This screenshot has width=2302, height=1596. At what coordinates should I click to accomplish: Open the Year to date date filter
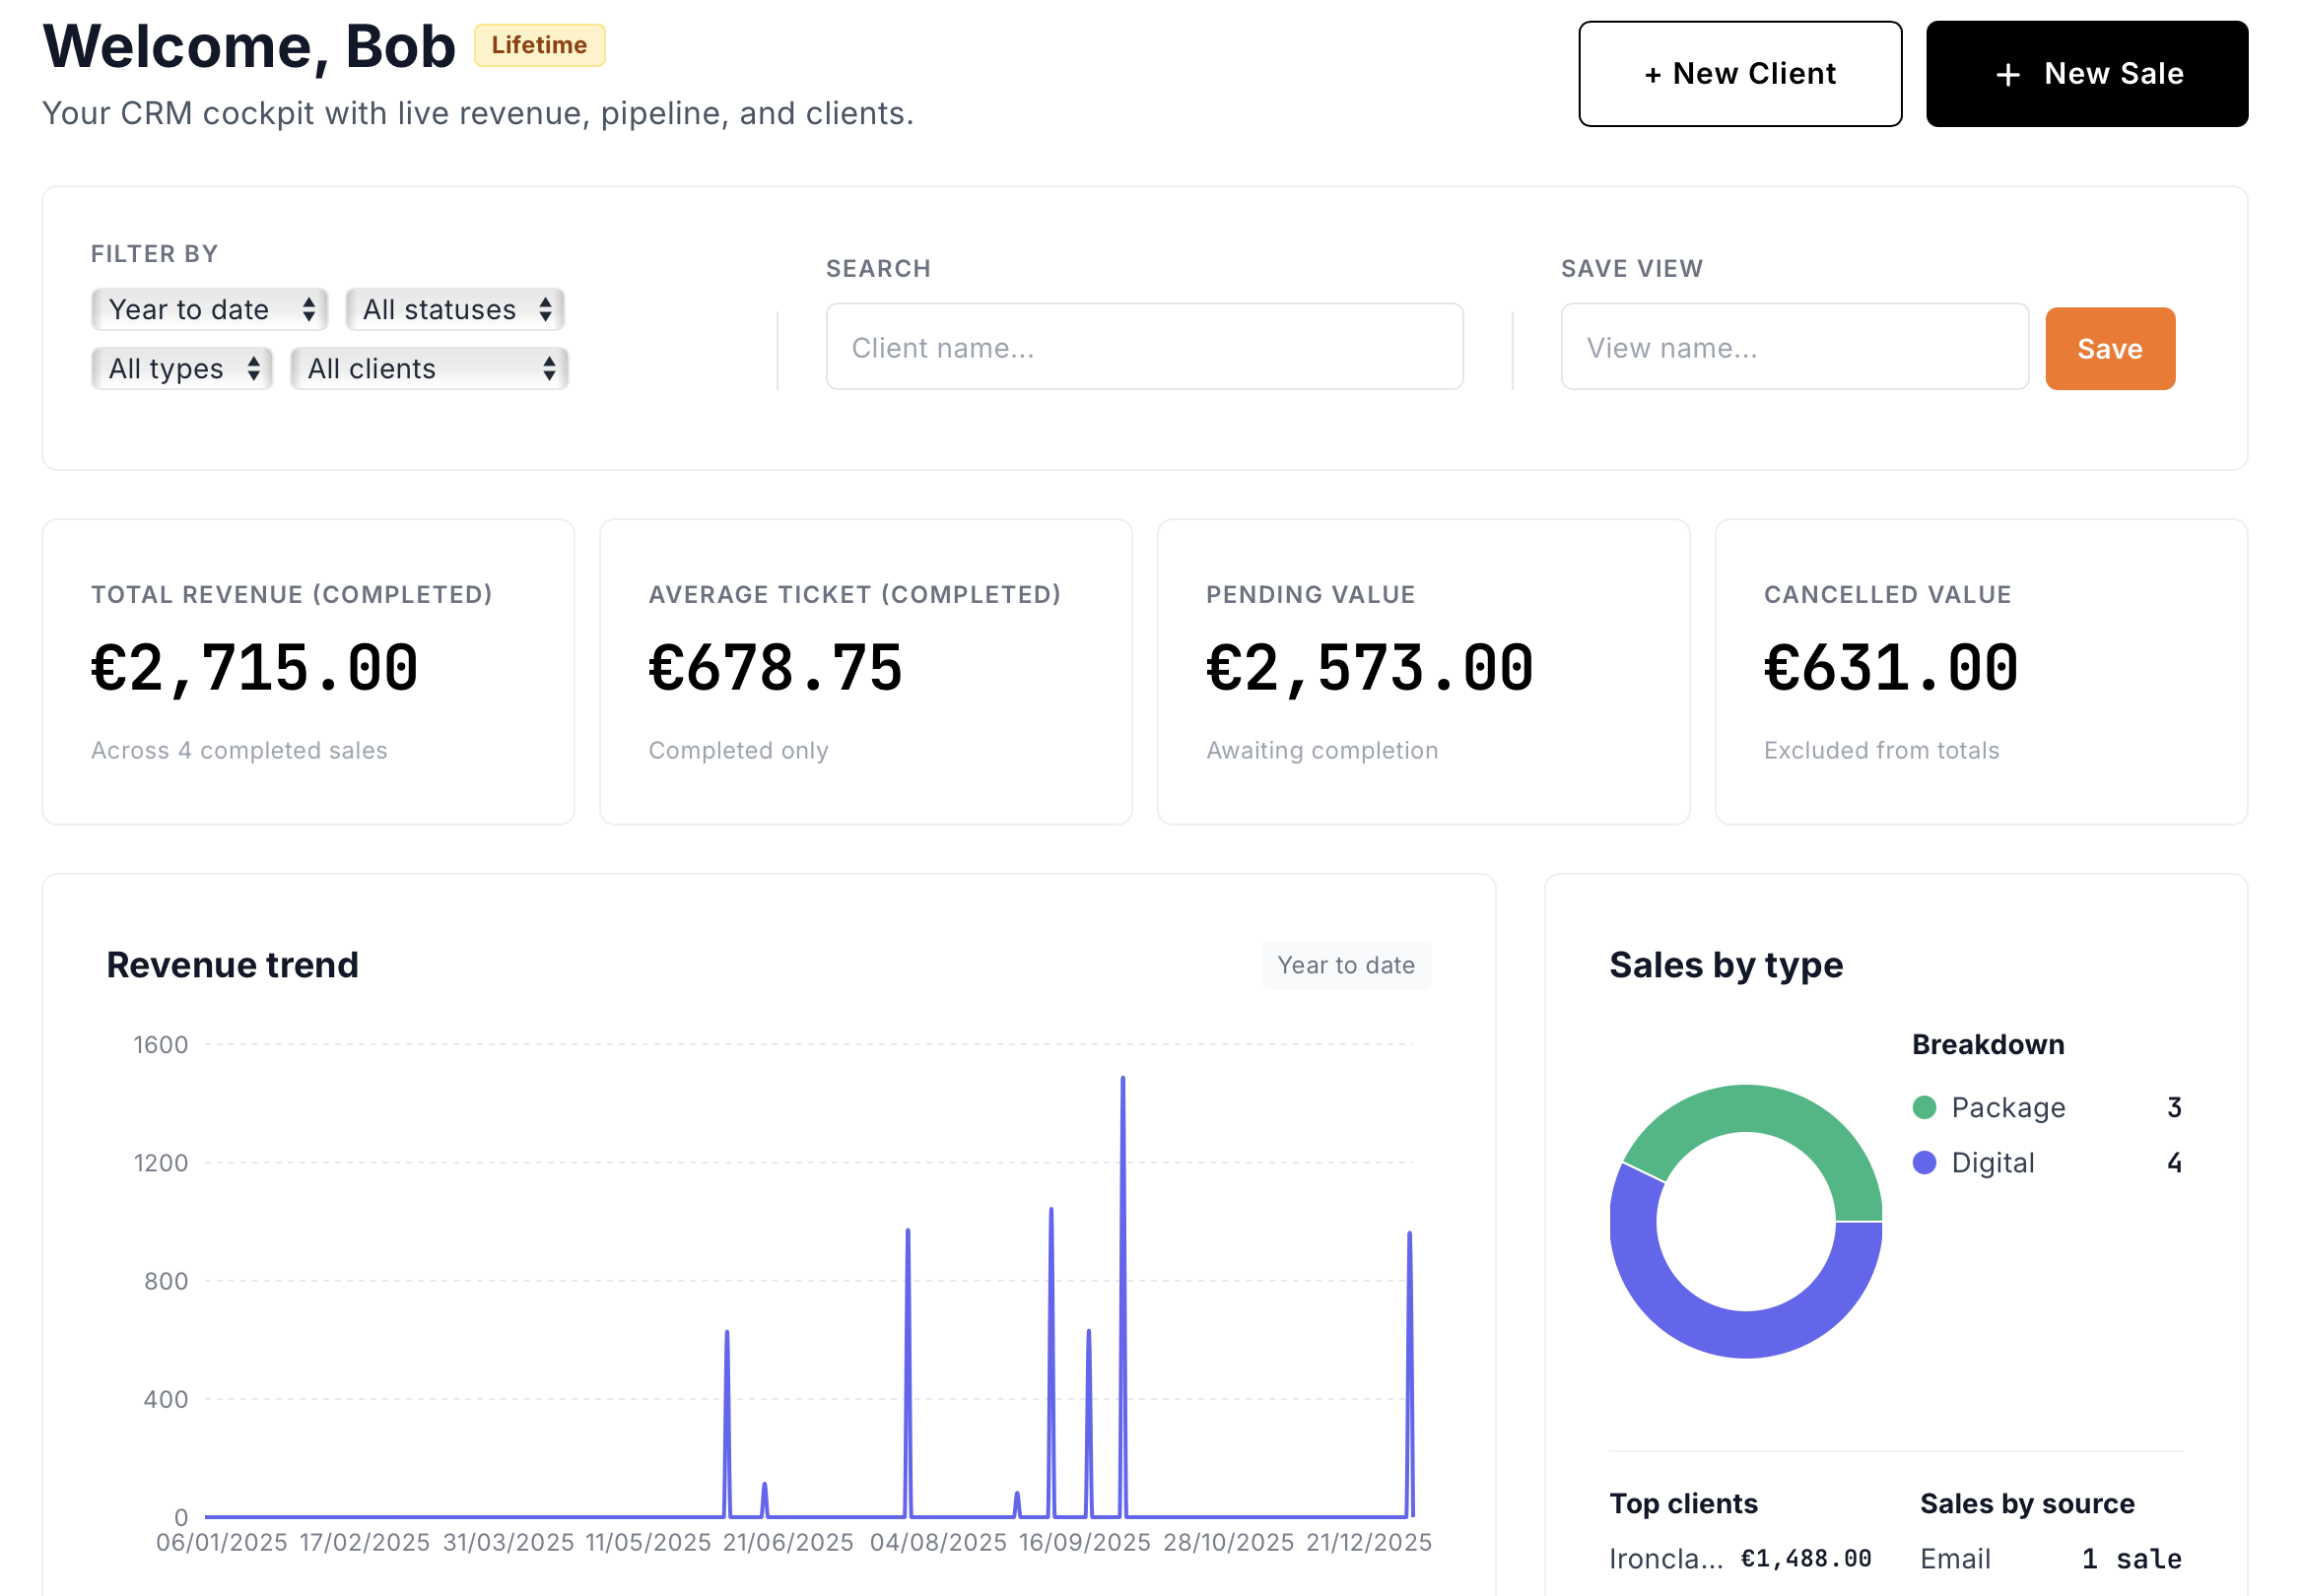click(209, 309)
